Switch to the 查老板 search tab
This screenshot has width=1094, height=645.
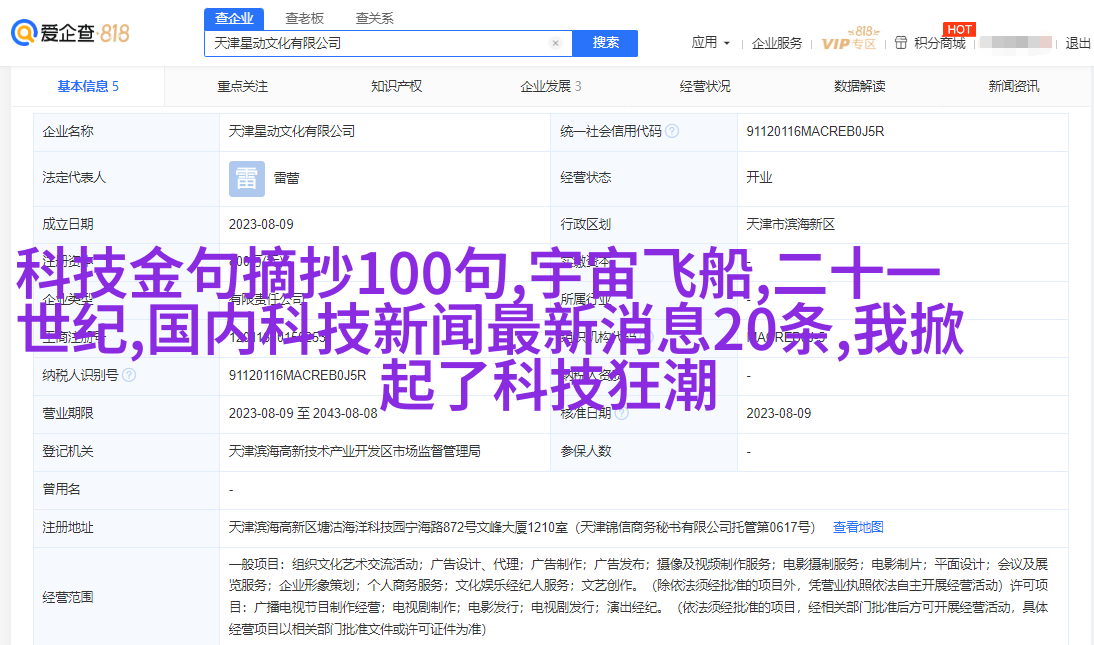(304, 19)
